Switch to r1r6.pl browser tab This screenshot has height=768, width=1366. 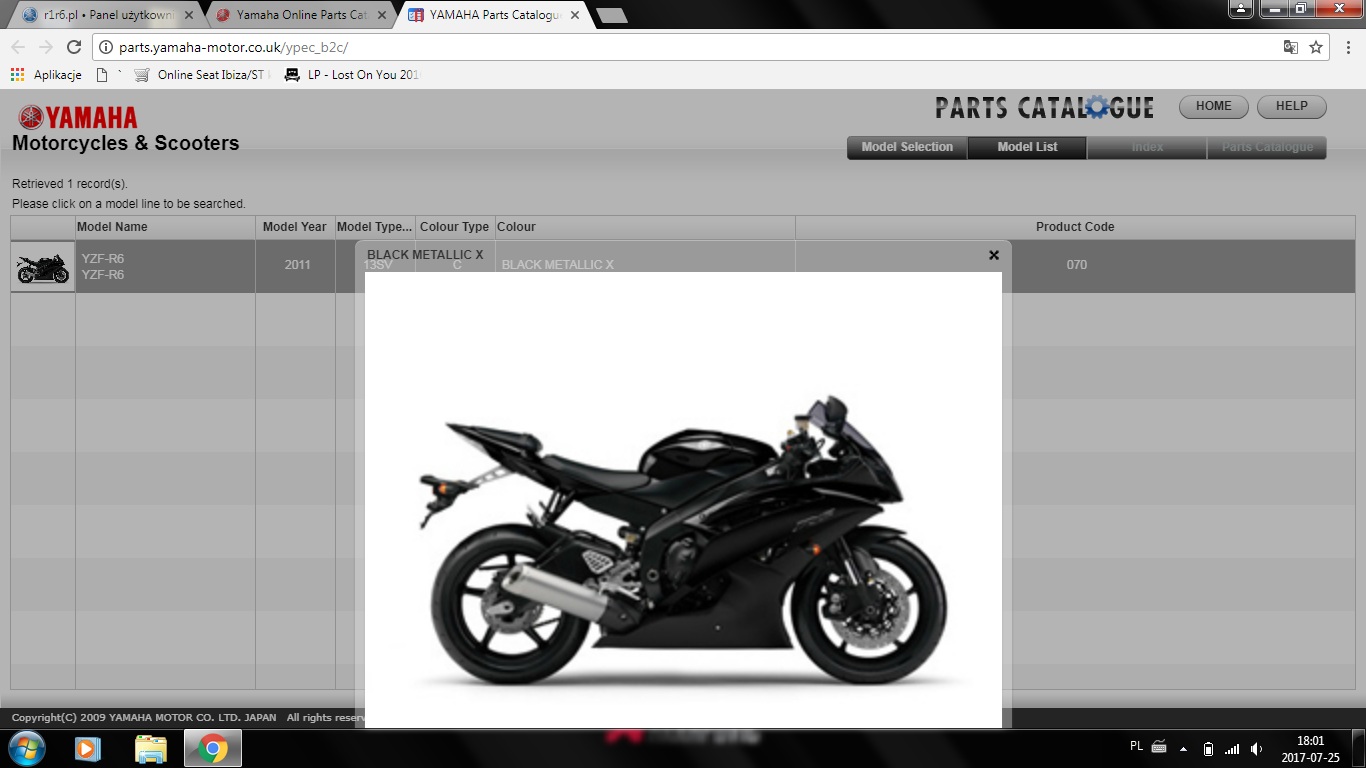point(100,15)
